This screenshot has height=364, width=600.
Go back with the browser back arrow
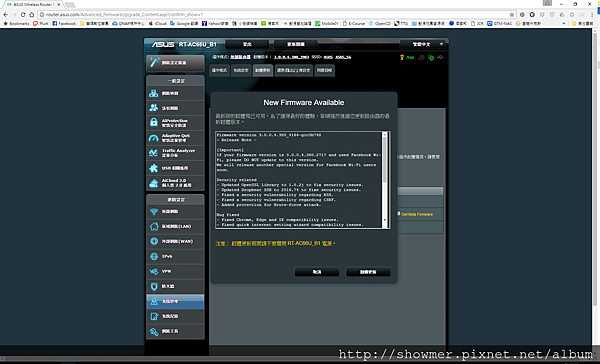click(x=5, y=15)
